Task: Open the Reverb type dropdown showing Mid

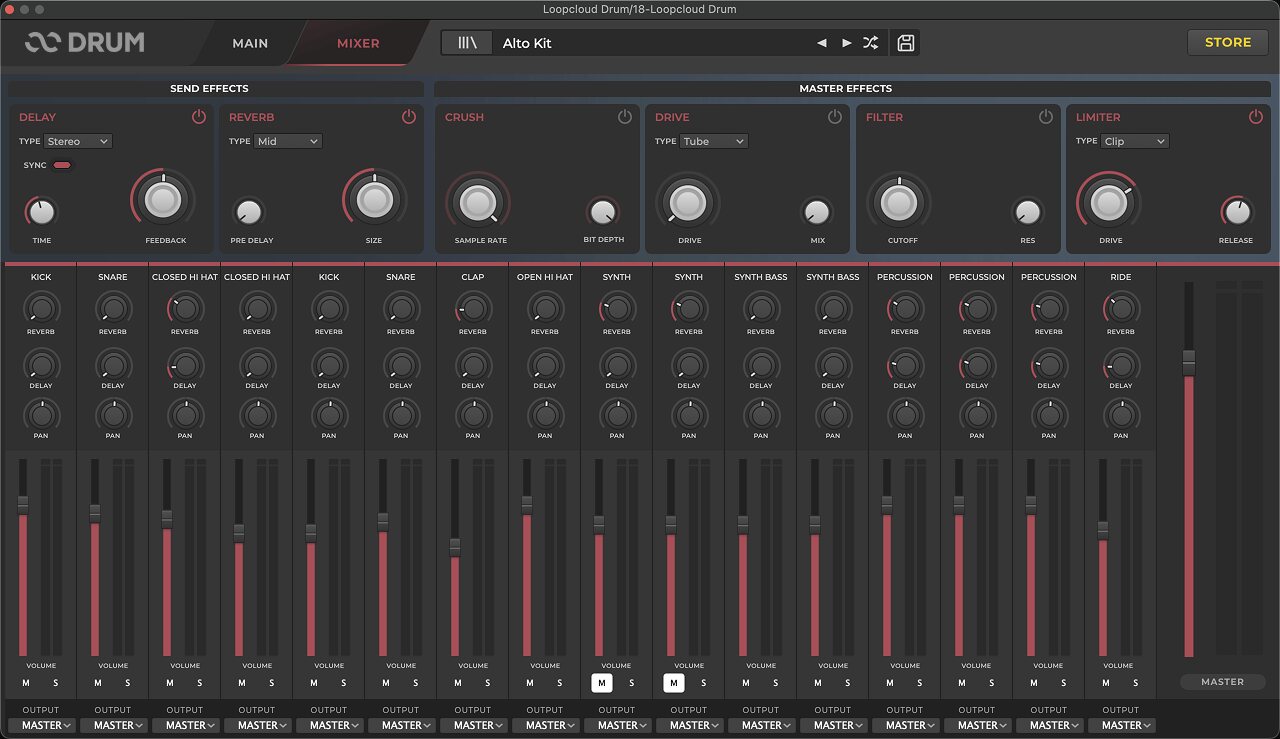Action: (x=287, y=142)
